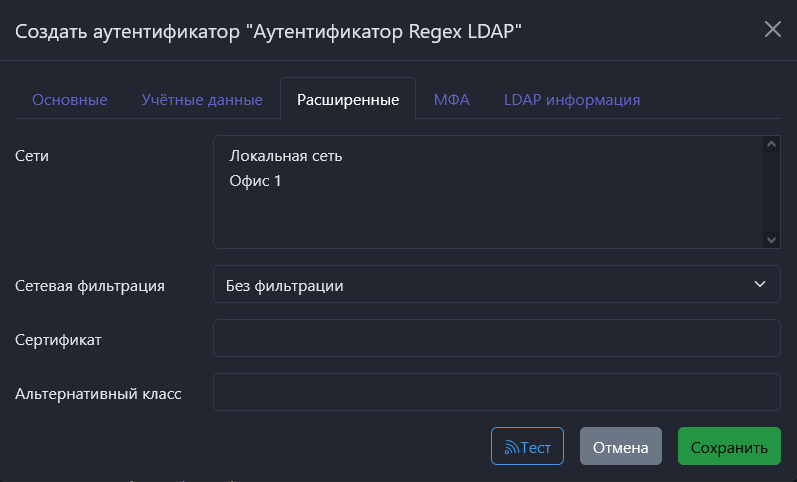Click the signal icon on the Тест button
Image resolution: width=797 pixels, height=482 pixels.
click(x=510, y=447)
